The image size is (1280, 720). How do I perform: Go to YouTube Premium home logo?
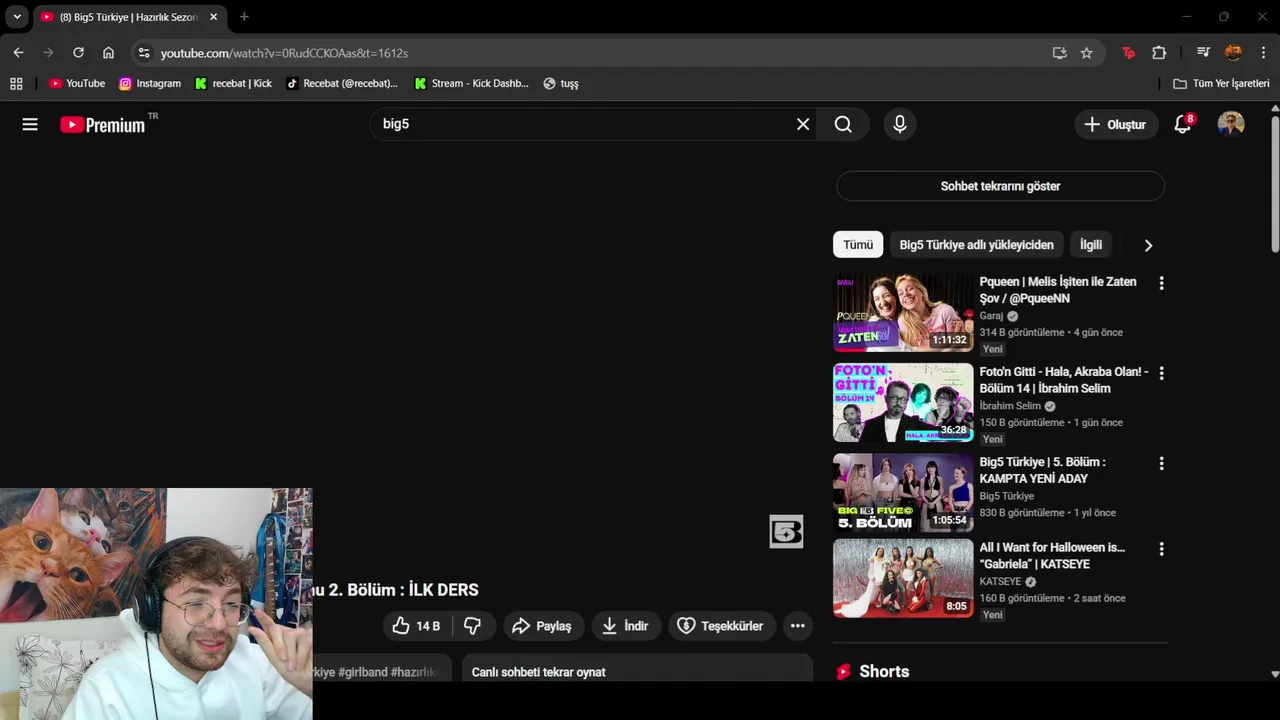pyautogui.click(x=103, y=124)
